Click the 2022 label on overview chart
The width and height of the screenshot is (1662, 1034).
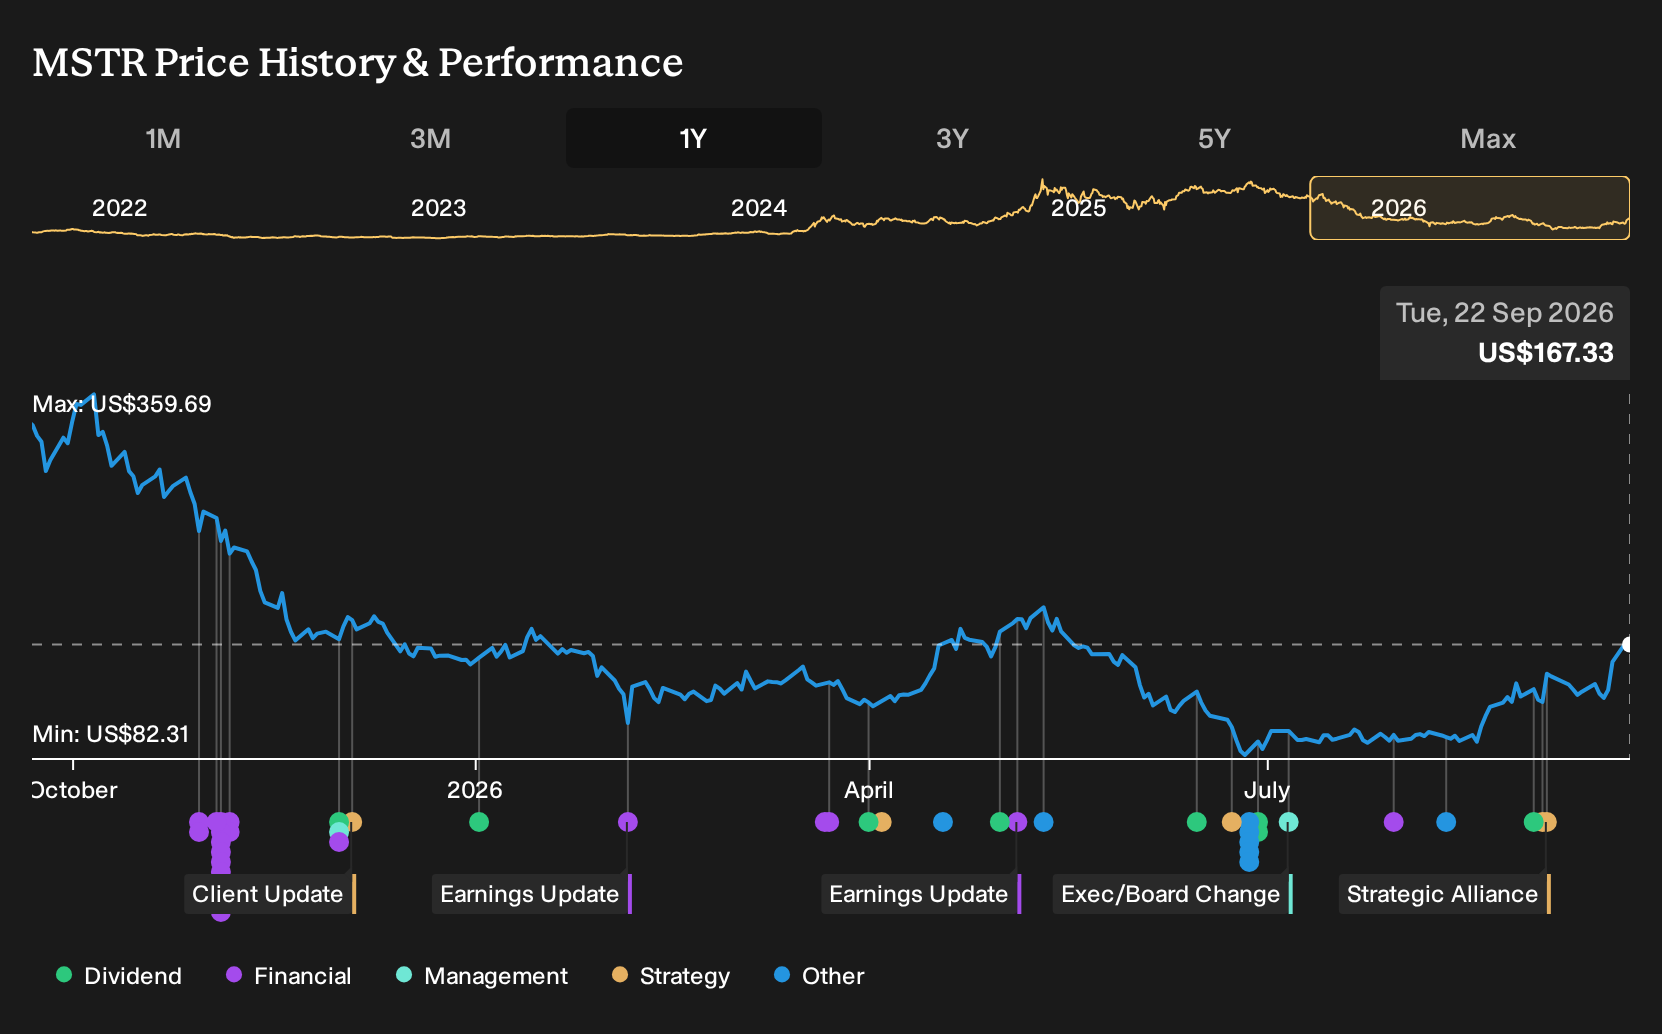[120, 208]
